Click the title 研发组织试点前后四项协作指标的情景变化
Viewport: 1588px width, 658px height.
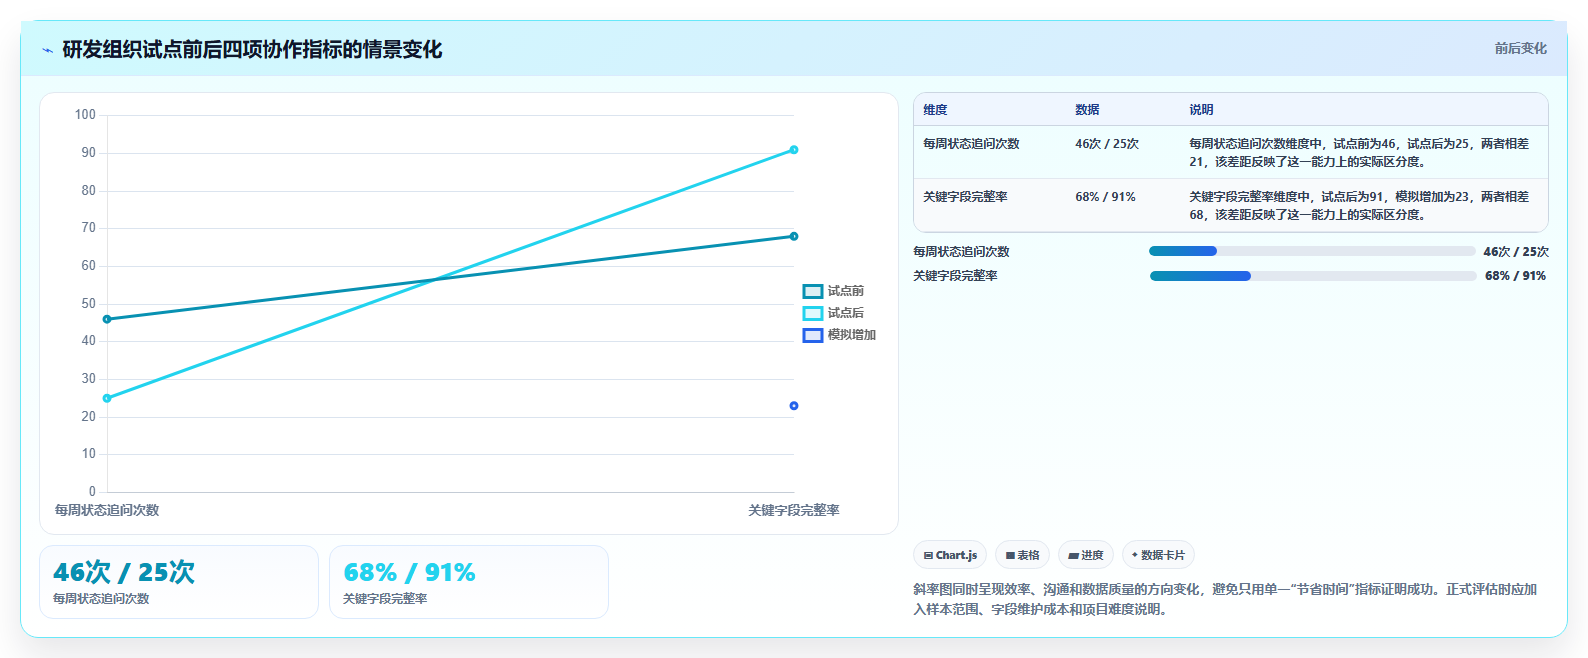pos(252,49)
